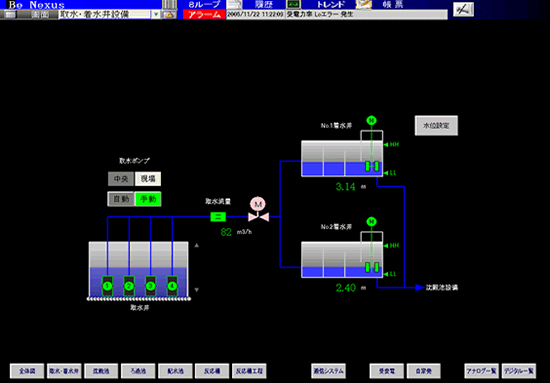Open the screen selection dropdown arrow
This screenshot has width=550, height=383.
click(x=156, y=15)
